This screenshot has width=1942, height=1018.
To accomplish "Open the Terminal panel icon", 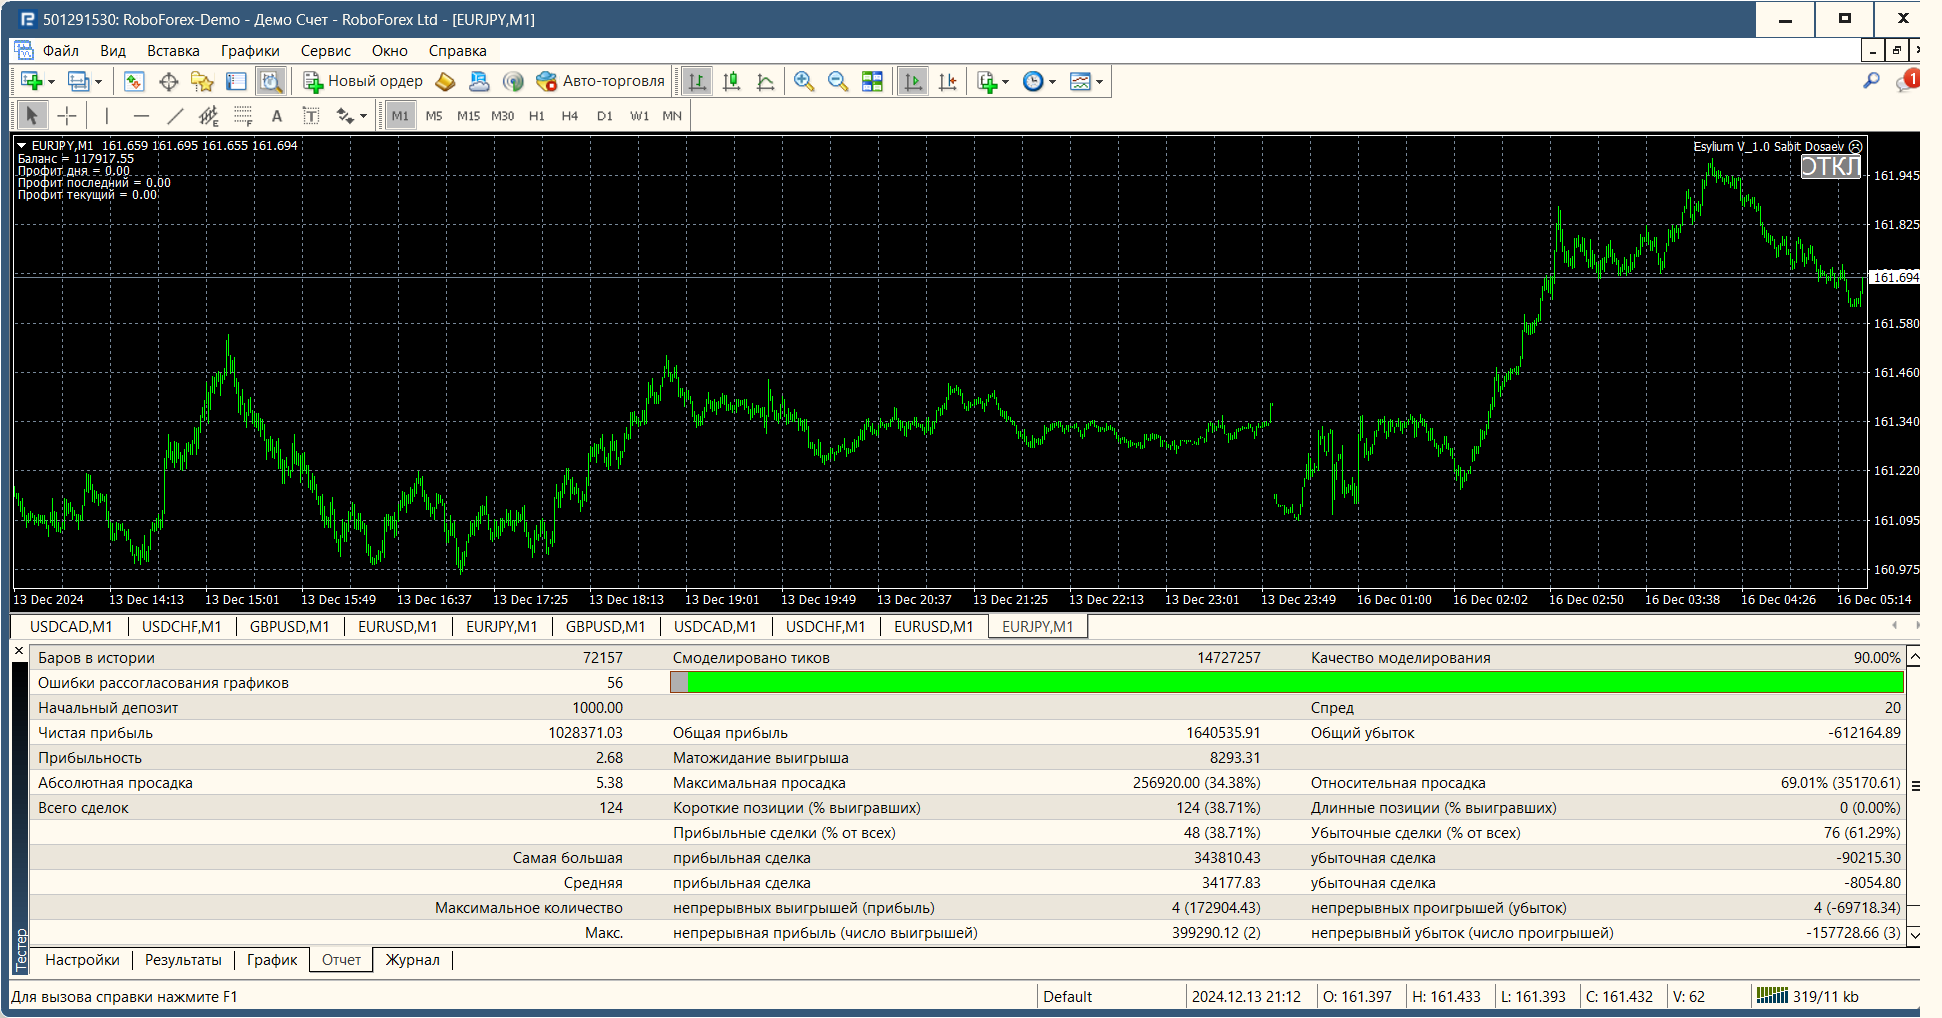I will [236, 82].
